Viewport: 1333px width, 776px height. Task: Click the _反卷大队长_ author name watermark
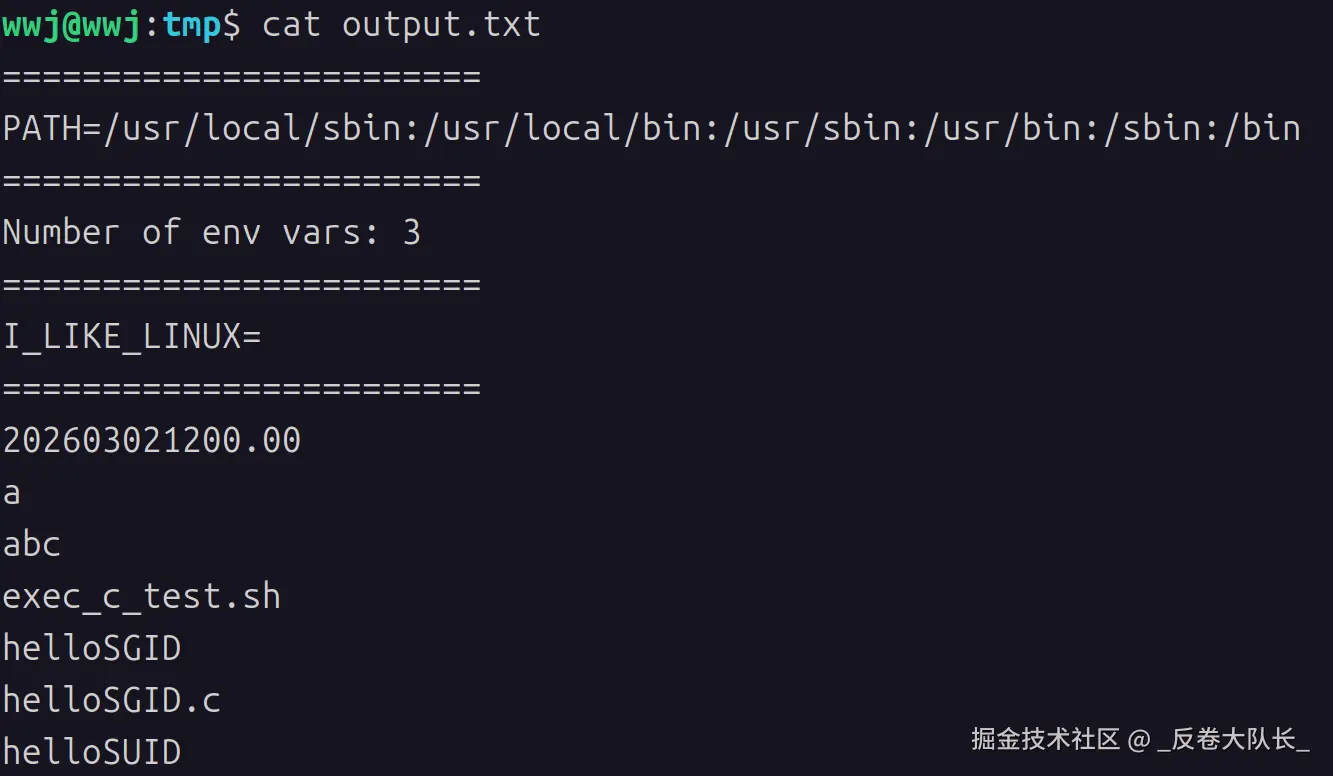coord(1233,740)
